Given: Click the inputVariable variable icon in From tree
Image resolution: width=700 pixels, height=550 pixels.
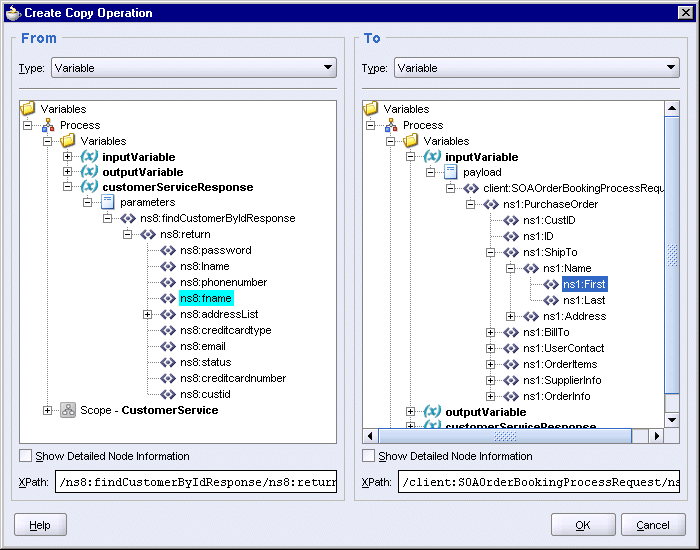Looking at the screenshot, I should (x=89, y=157).
